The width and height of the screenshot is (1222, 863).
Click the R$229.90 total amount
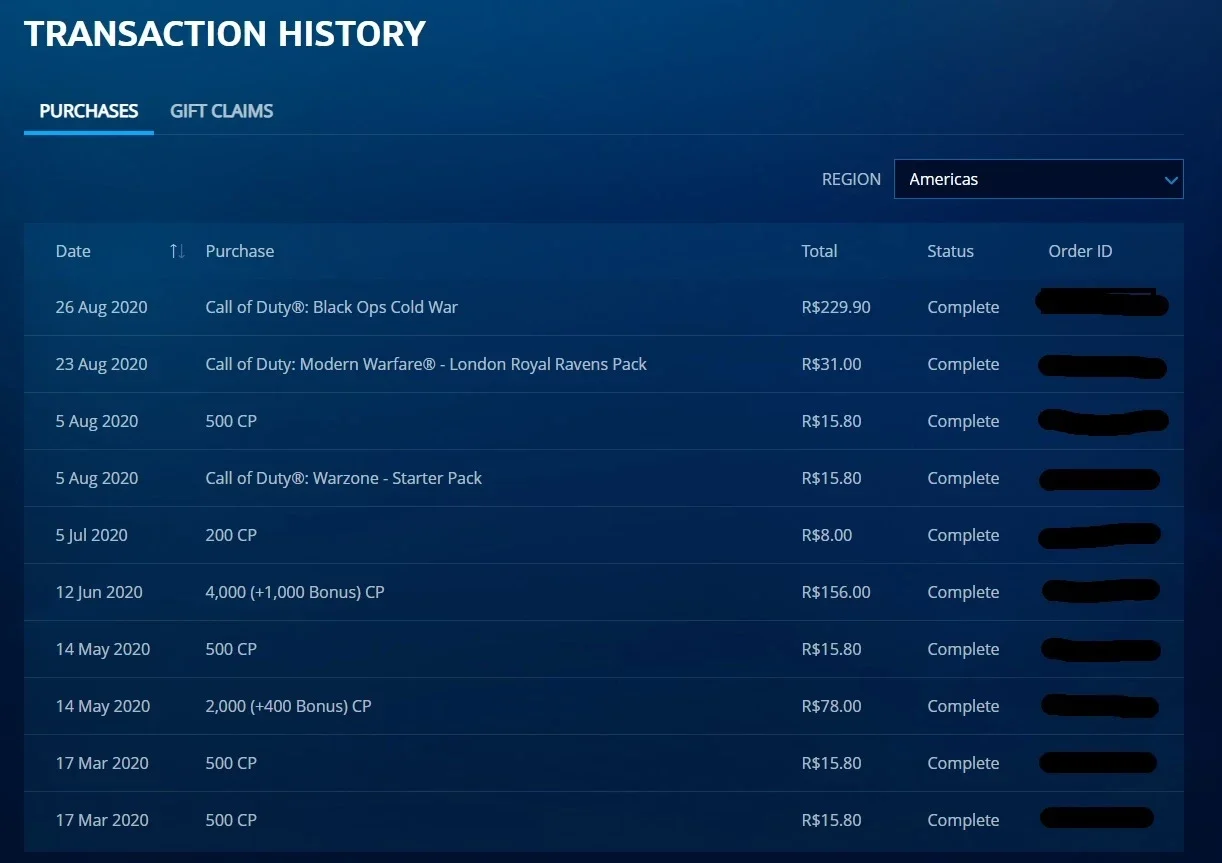pos(836,307)
